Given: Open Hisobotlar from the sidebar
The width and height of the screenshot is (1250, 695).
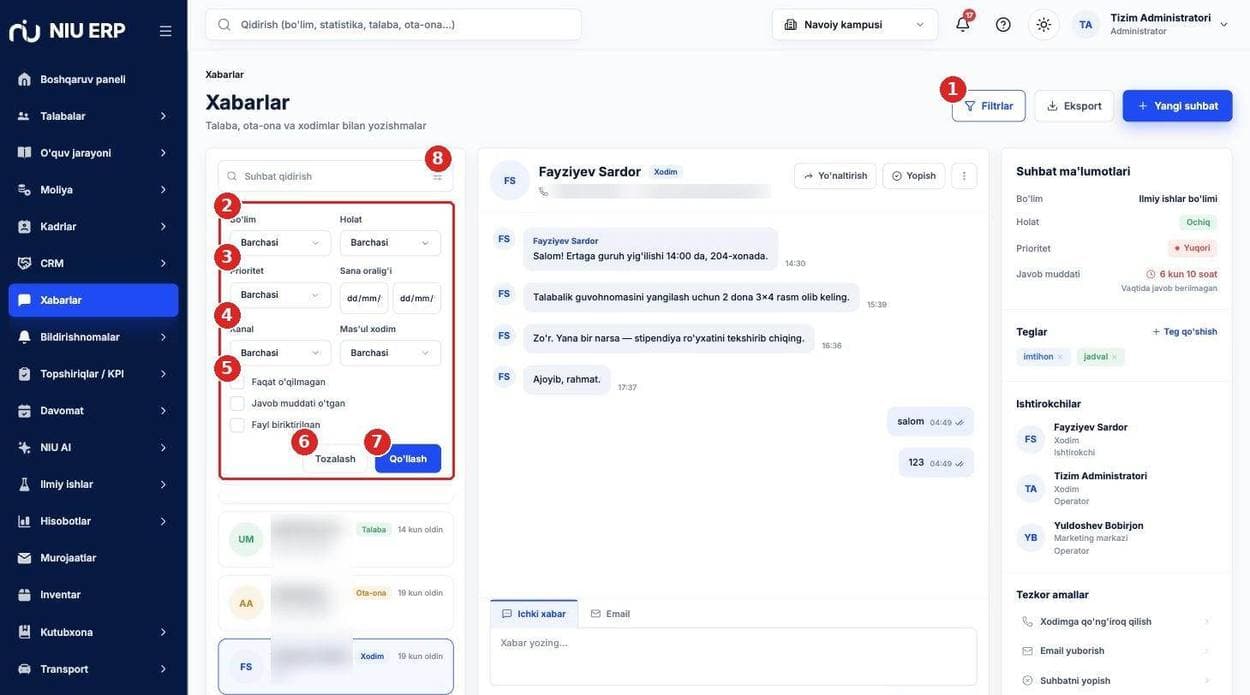Looking at the screenshot, I should [x=93, y=521].
